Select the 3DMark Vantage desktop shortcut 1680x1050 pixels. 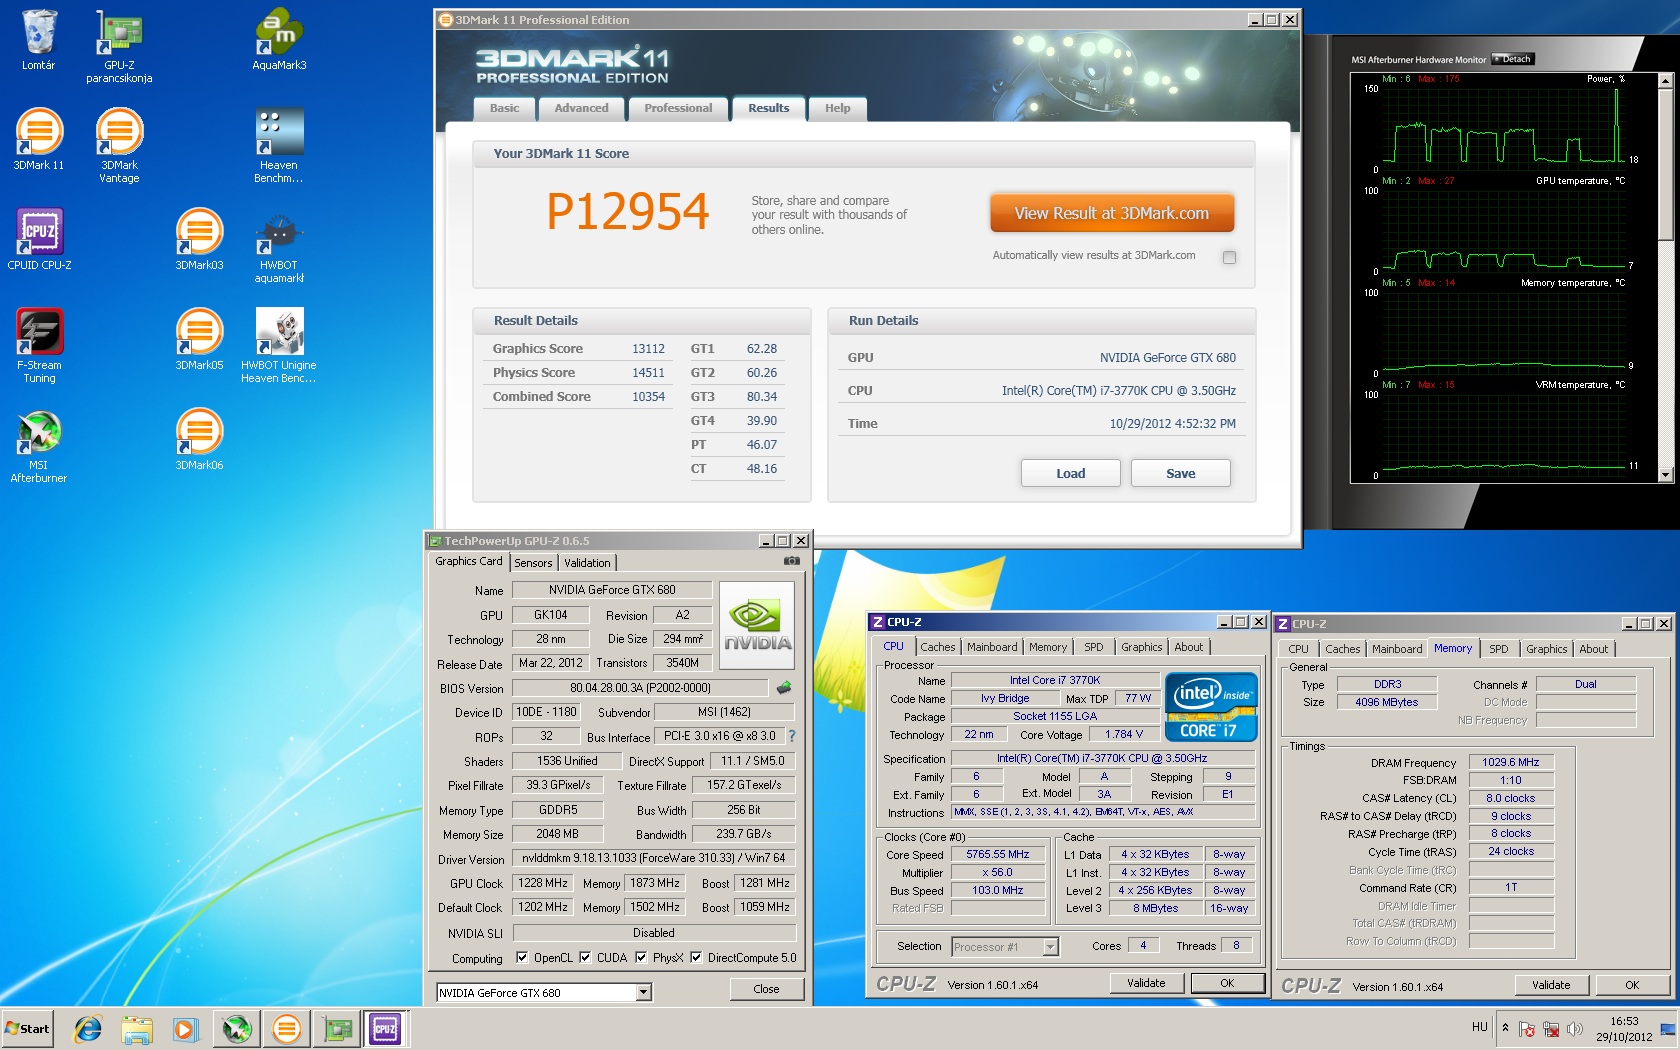(119, 146)
